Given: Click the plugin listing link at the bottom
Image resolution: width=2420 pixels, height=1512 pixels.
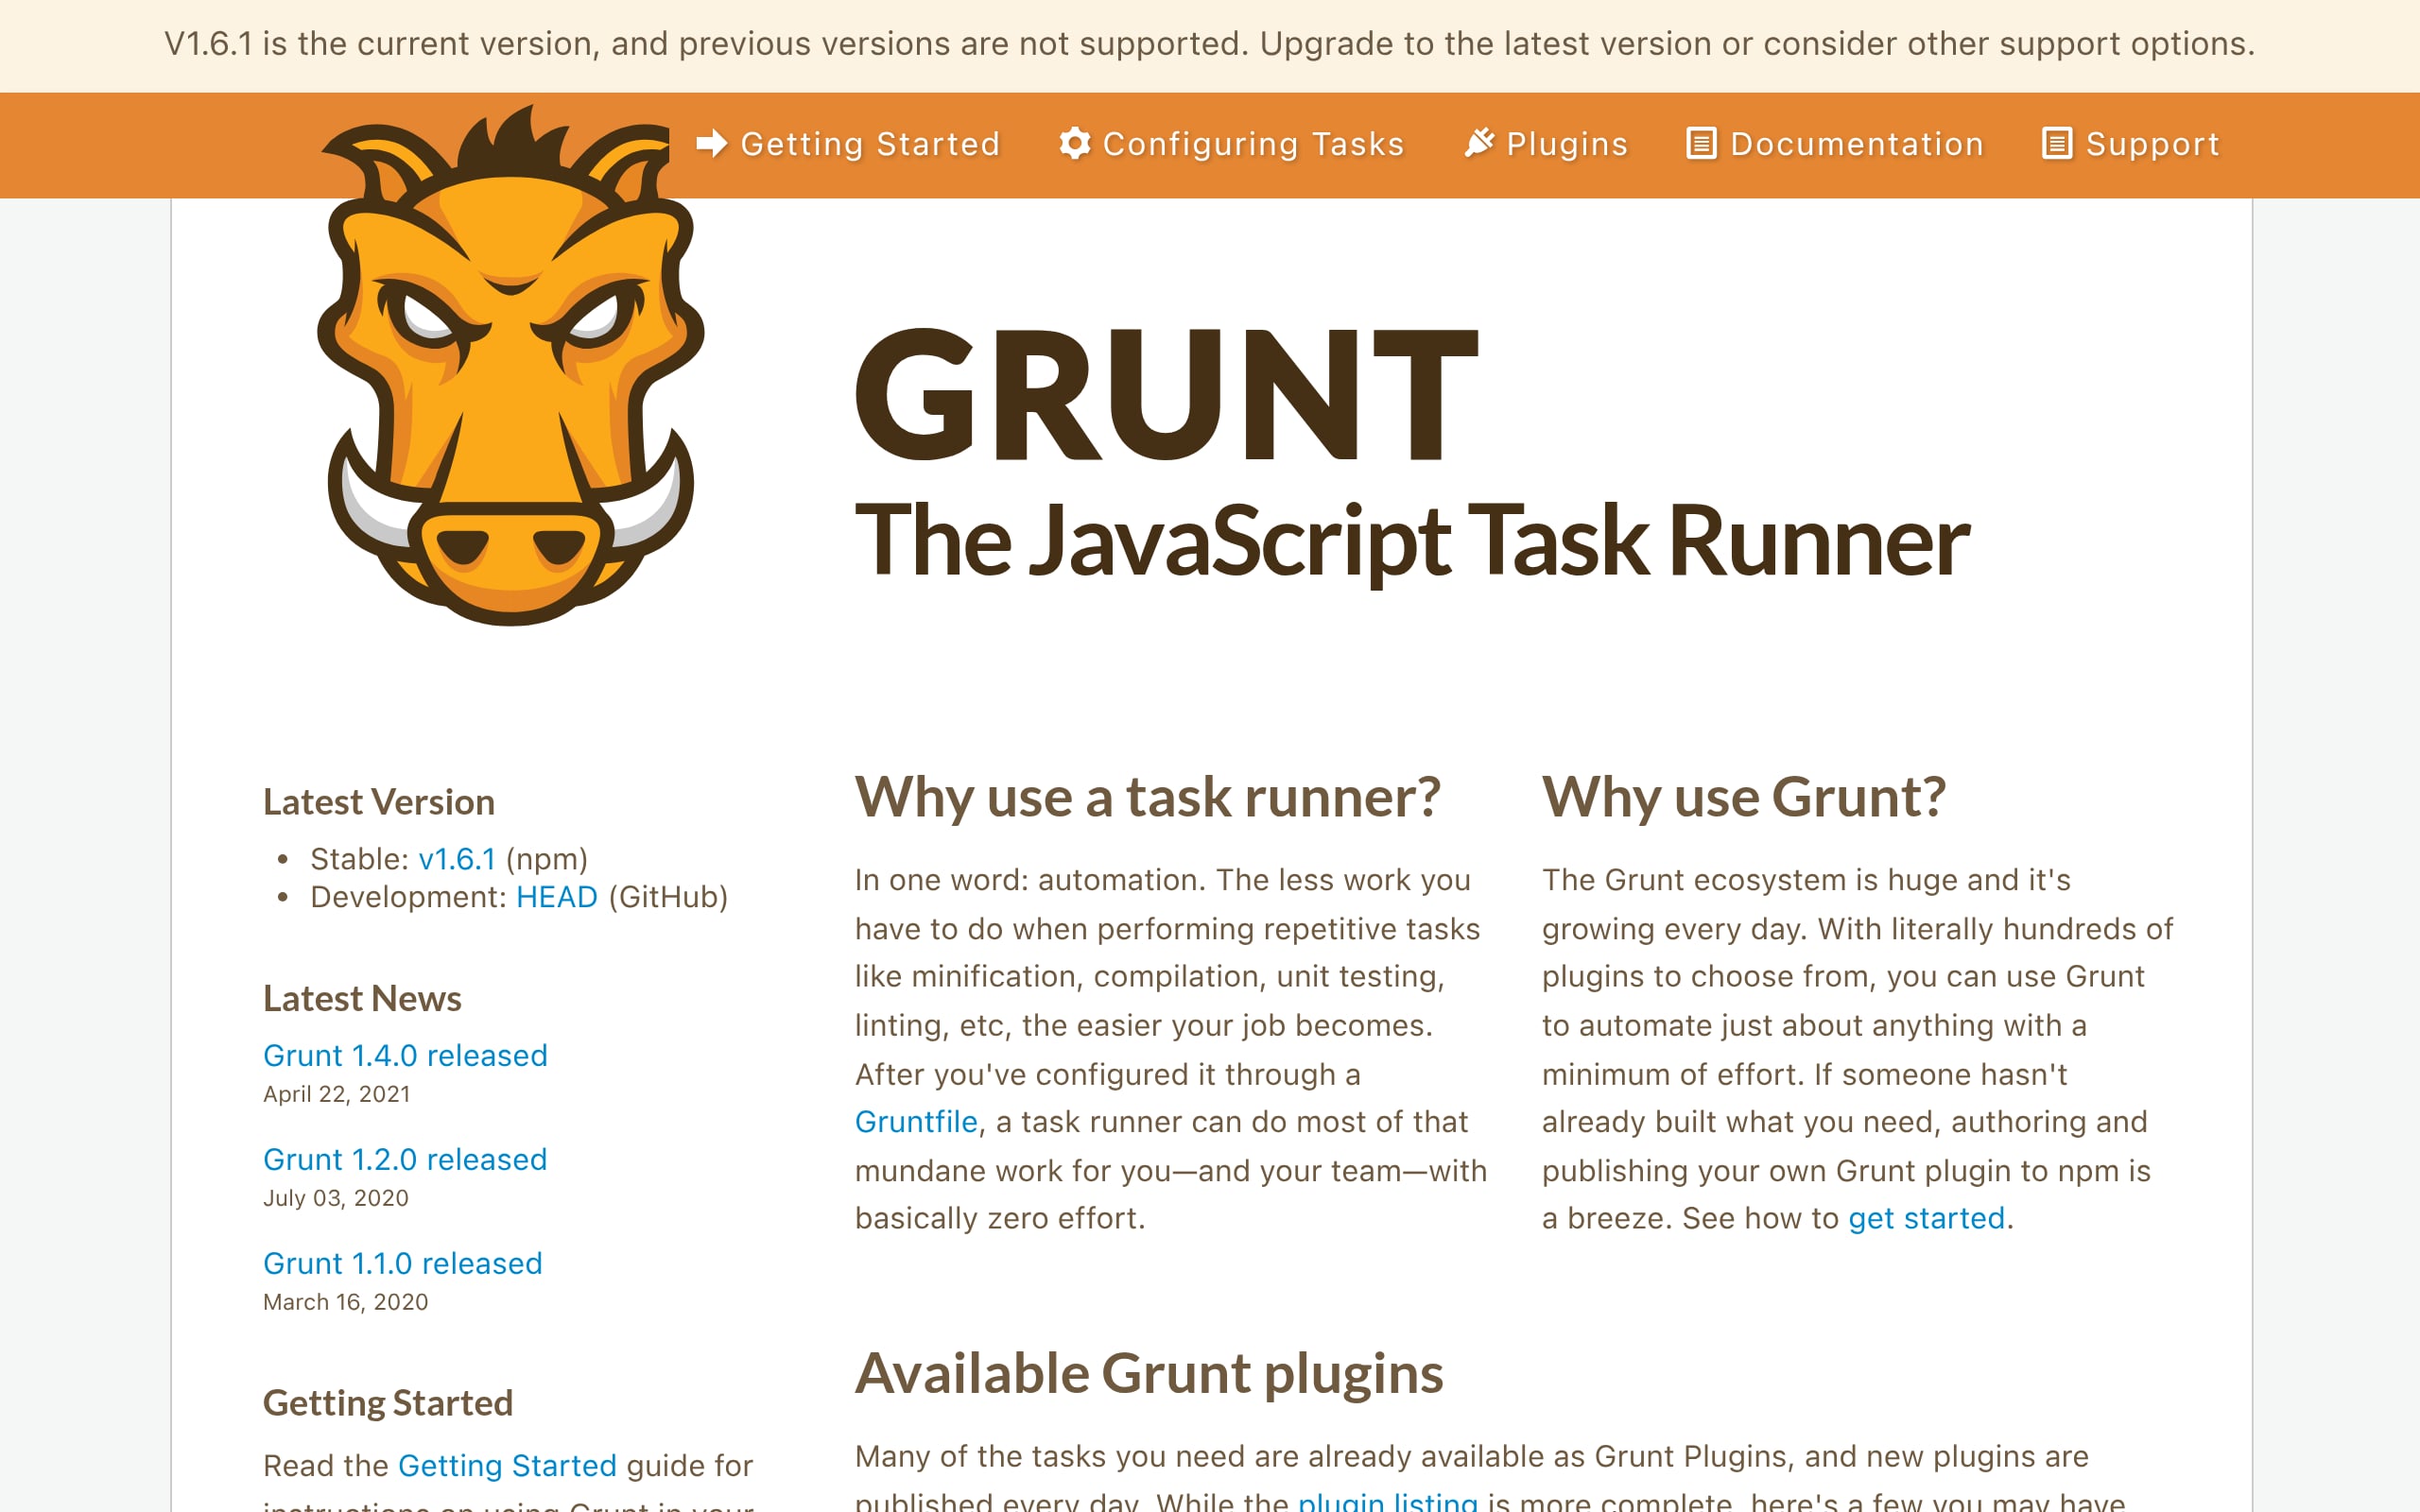Looking at the screenshot, I should tap(1389, 1499).
